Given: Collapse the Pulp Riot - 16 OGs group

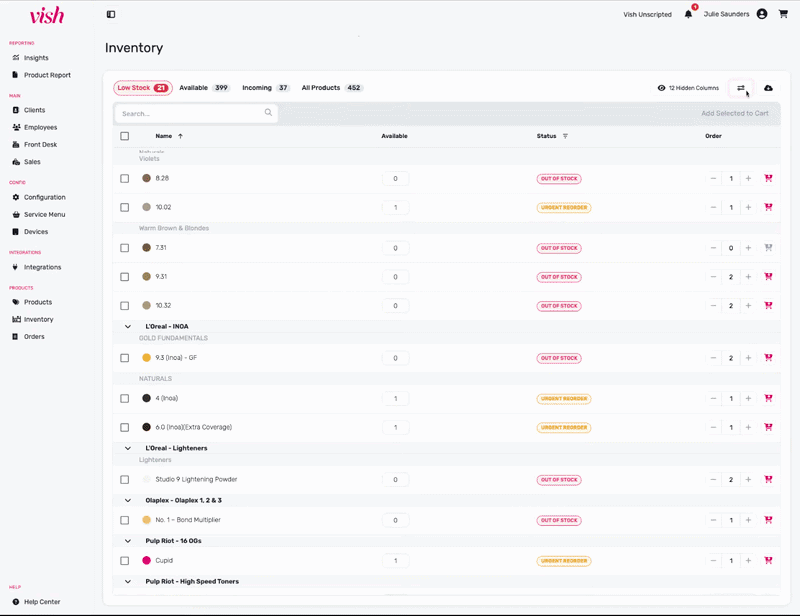Looking at the screenshot, I should click(128, 541).
